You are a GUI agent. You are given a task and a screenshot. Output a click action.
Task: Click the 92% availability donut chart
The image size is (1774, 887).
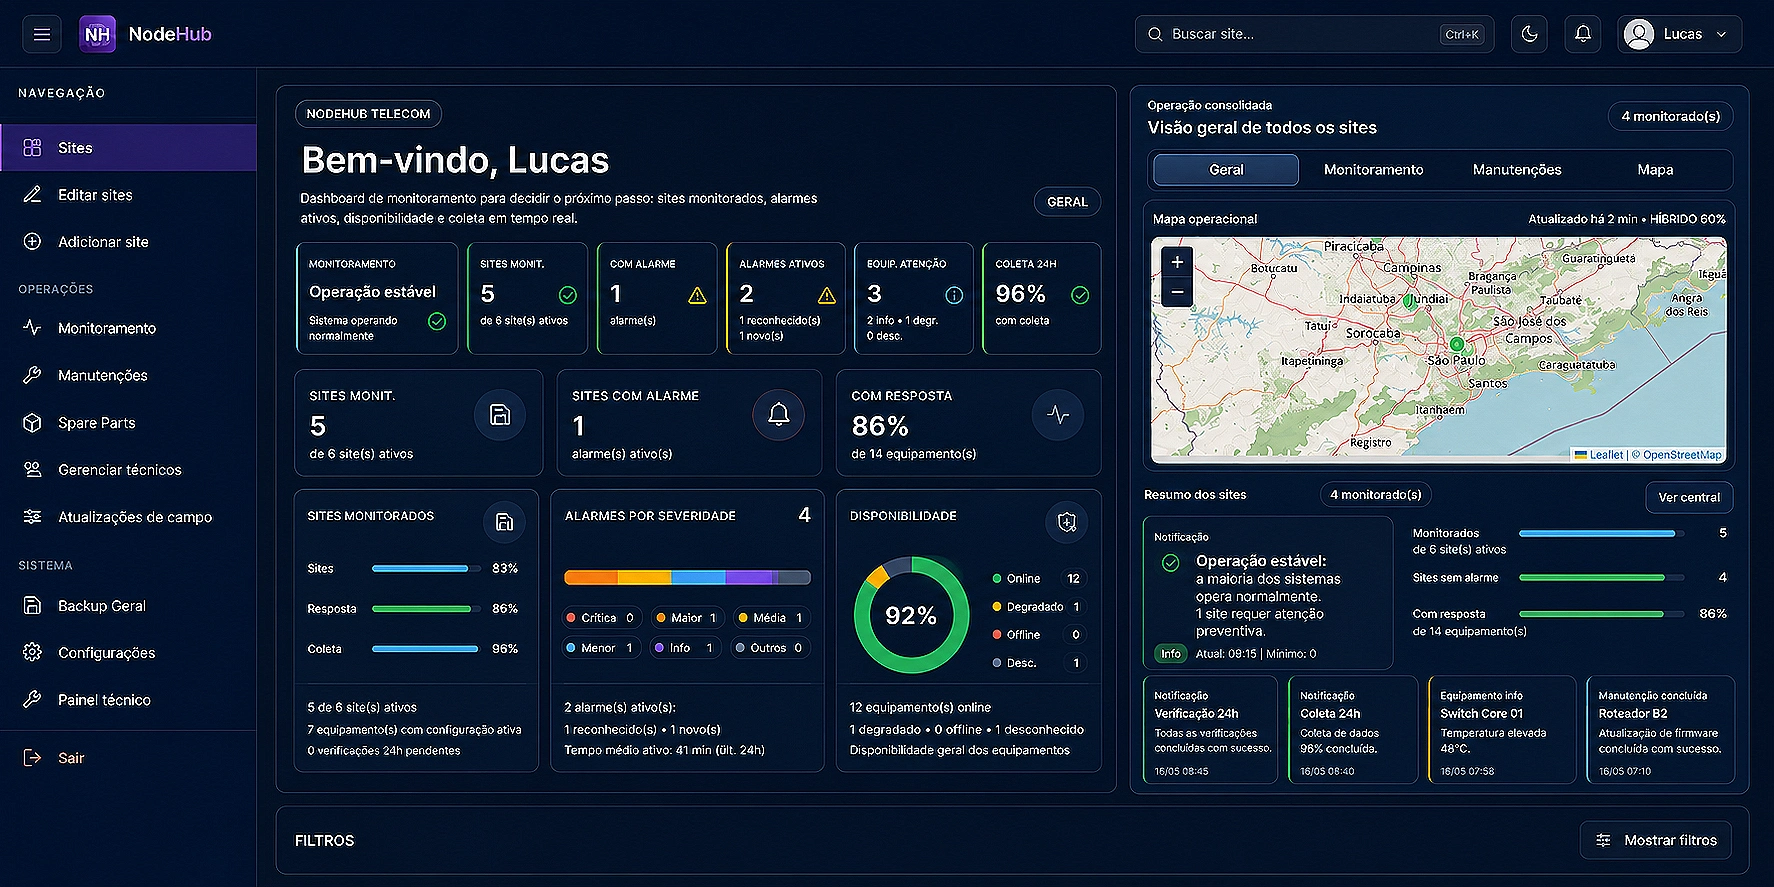pyautogui.click(x=911, y=615)
